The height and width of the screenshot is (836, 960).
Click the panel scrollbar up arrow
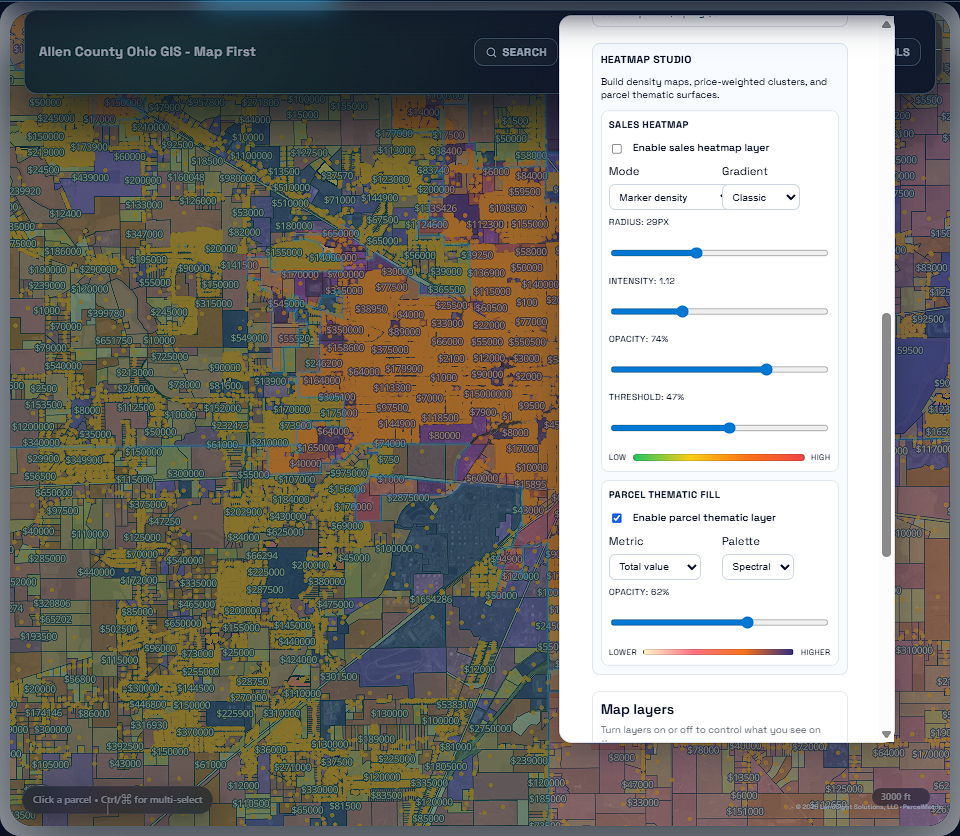[886, 24]
